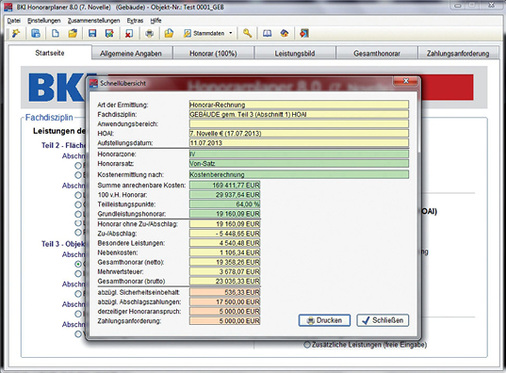Switch to the Allgemeine Angaben tab
Image resolution: width=506 pixels, height=373 pixels.
(131, 53)
